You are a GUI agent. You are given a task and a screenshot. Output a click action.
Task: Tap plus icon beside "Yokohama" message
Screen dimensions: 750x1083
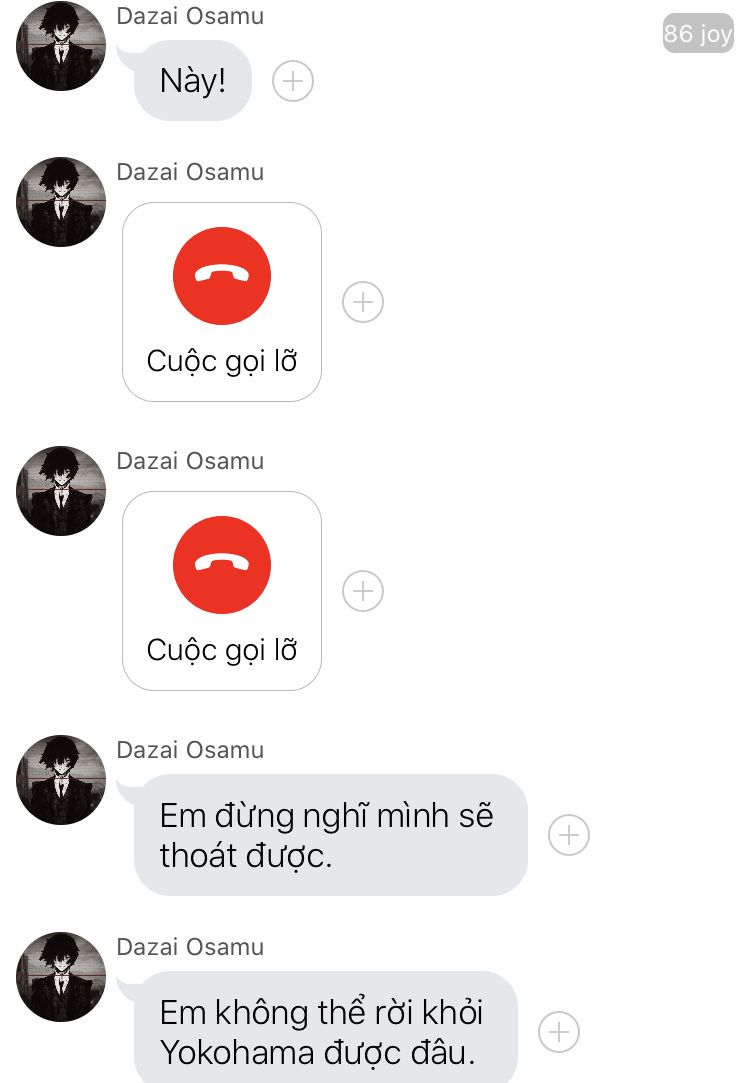559,1032
